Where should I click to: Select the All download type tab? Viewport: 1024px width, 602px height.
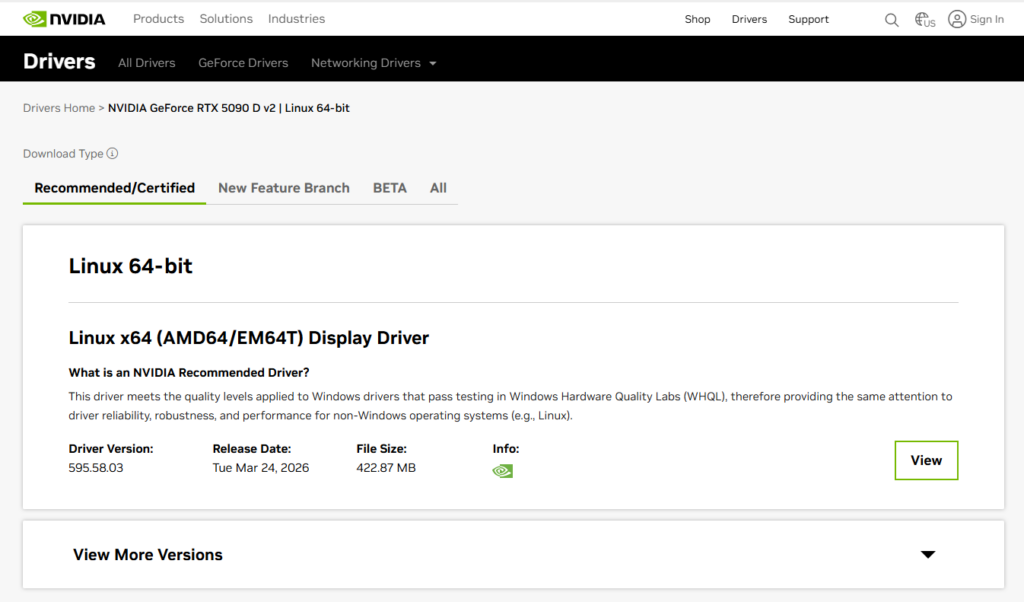point(438,188)
